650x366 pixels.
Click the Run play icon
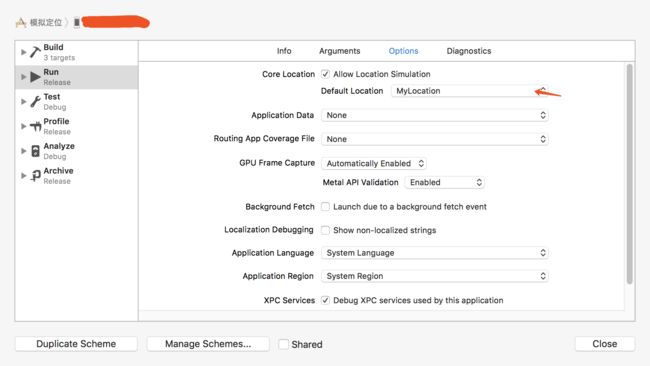[x=36, y=77]
